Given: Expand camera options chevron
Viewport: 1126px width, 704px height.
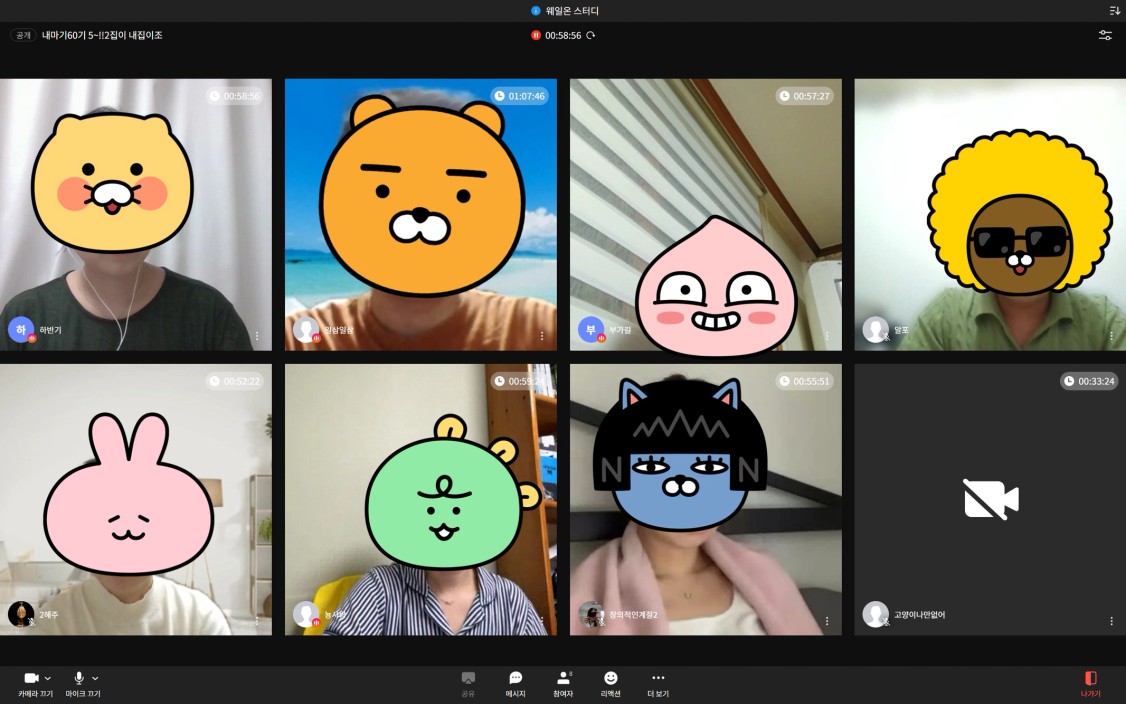Looking at the screenshot, I should (48, 678).
